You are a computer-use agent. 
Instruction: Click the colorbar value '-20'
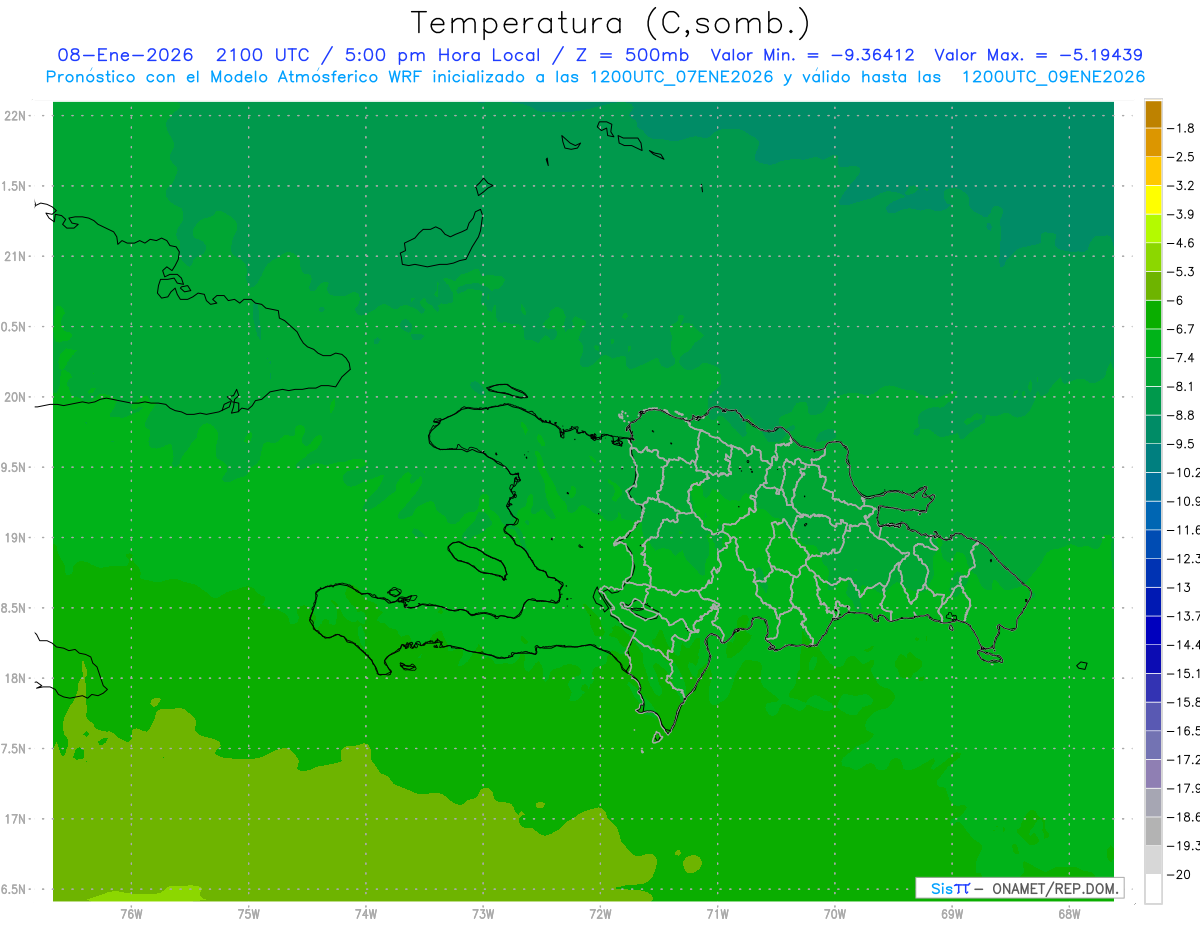click(1179, 875)
